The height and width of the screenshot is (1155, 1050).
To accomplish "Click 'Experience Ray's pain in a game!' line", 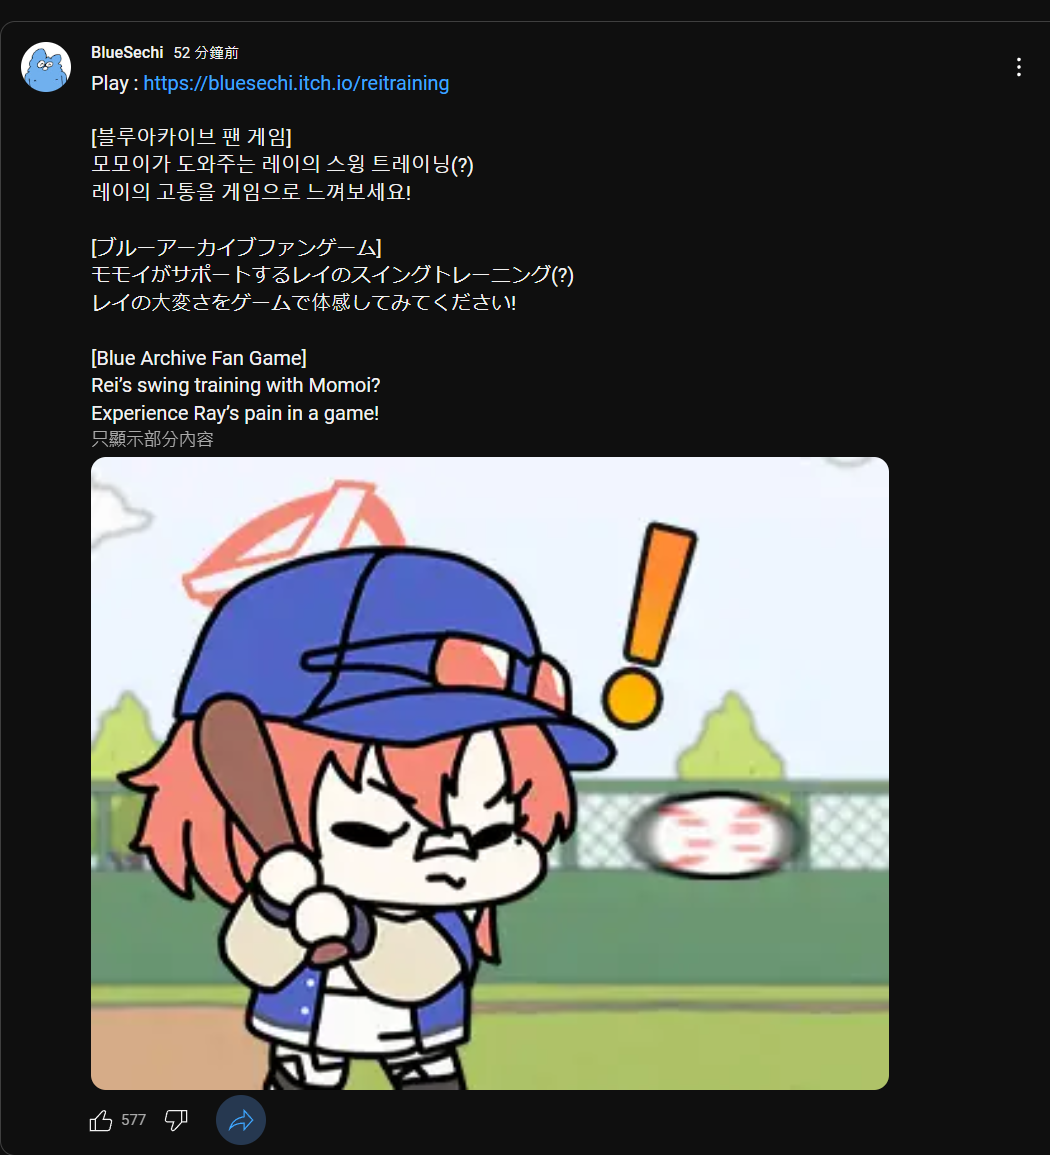I will [235, 413].
